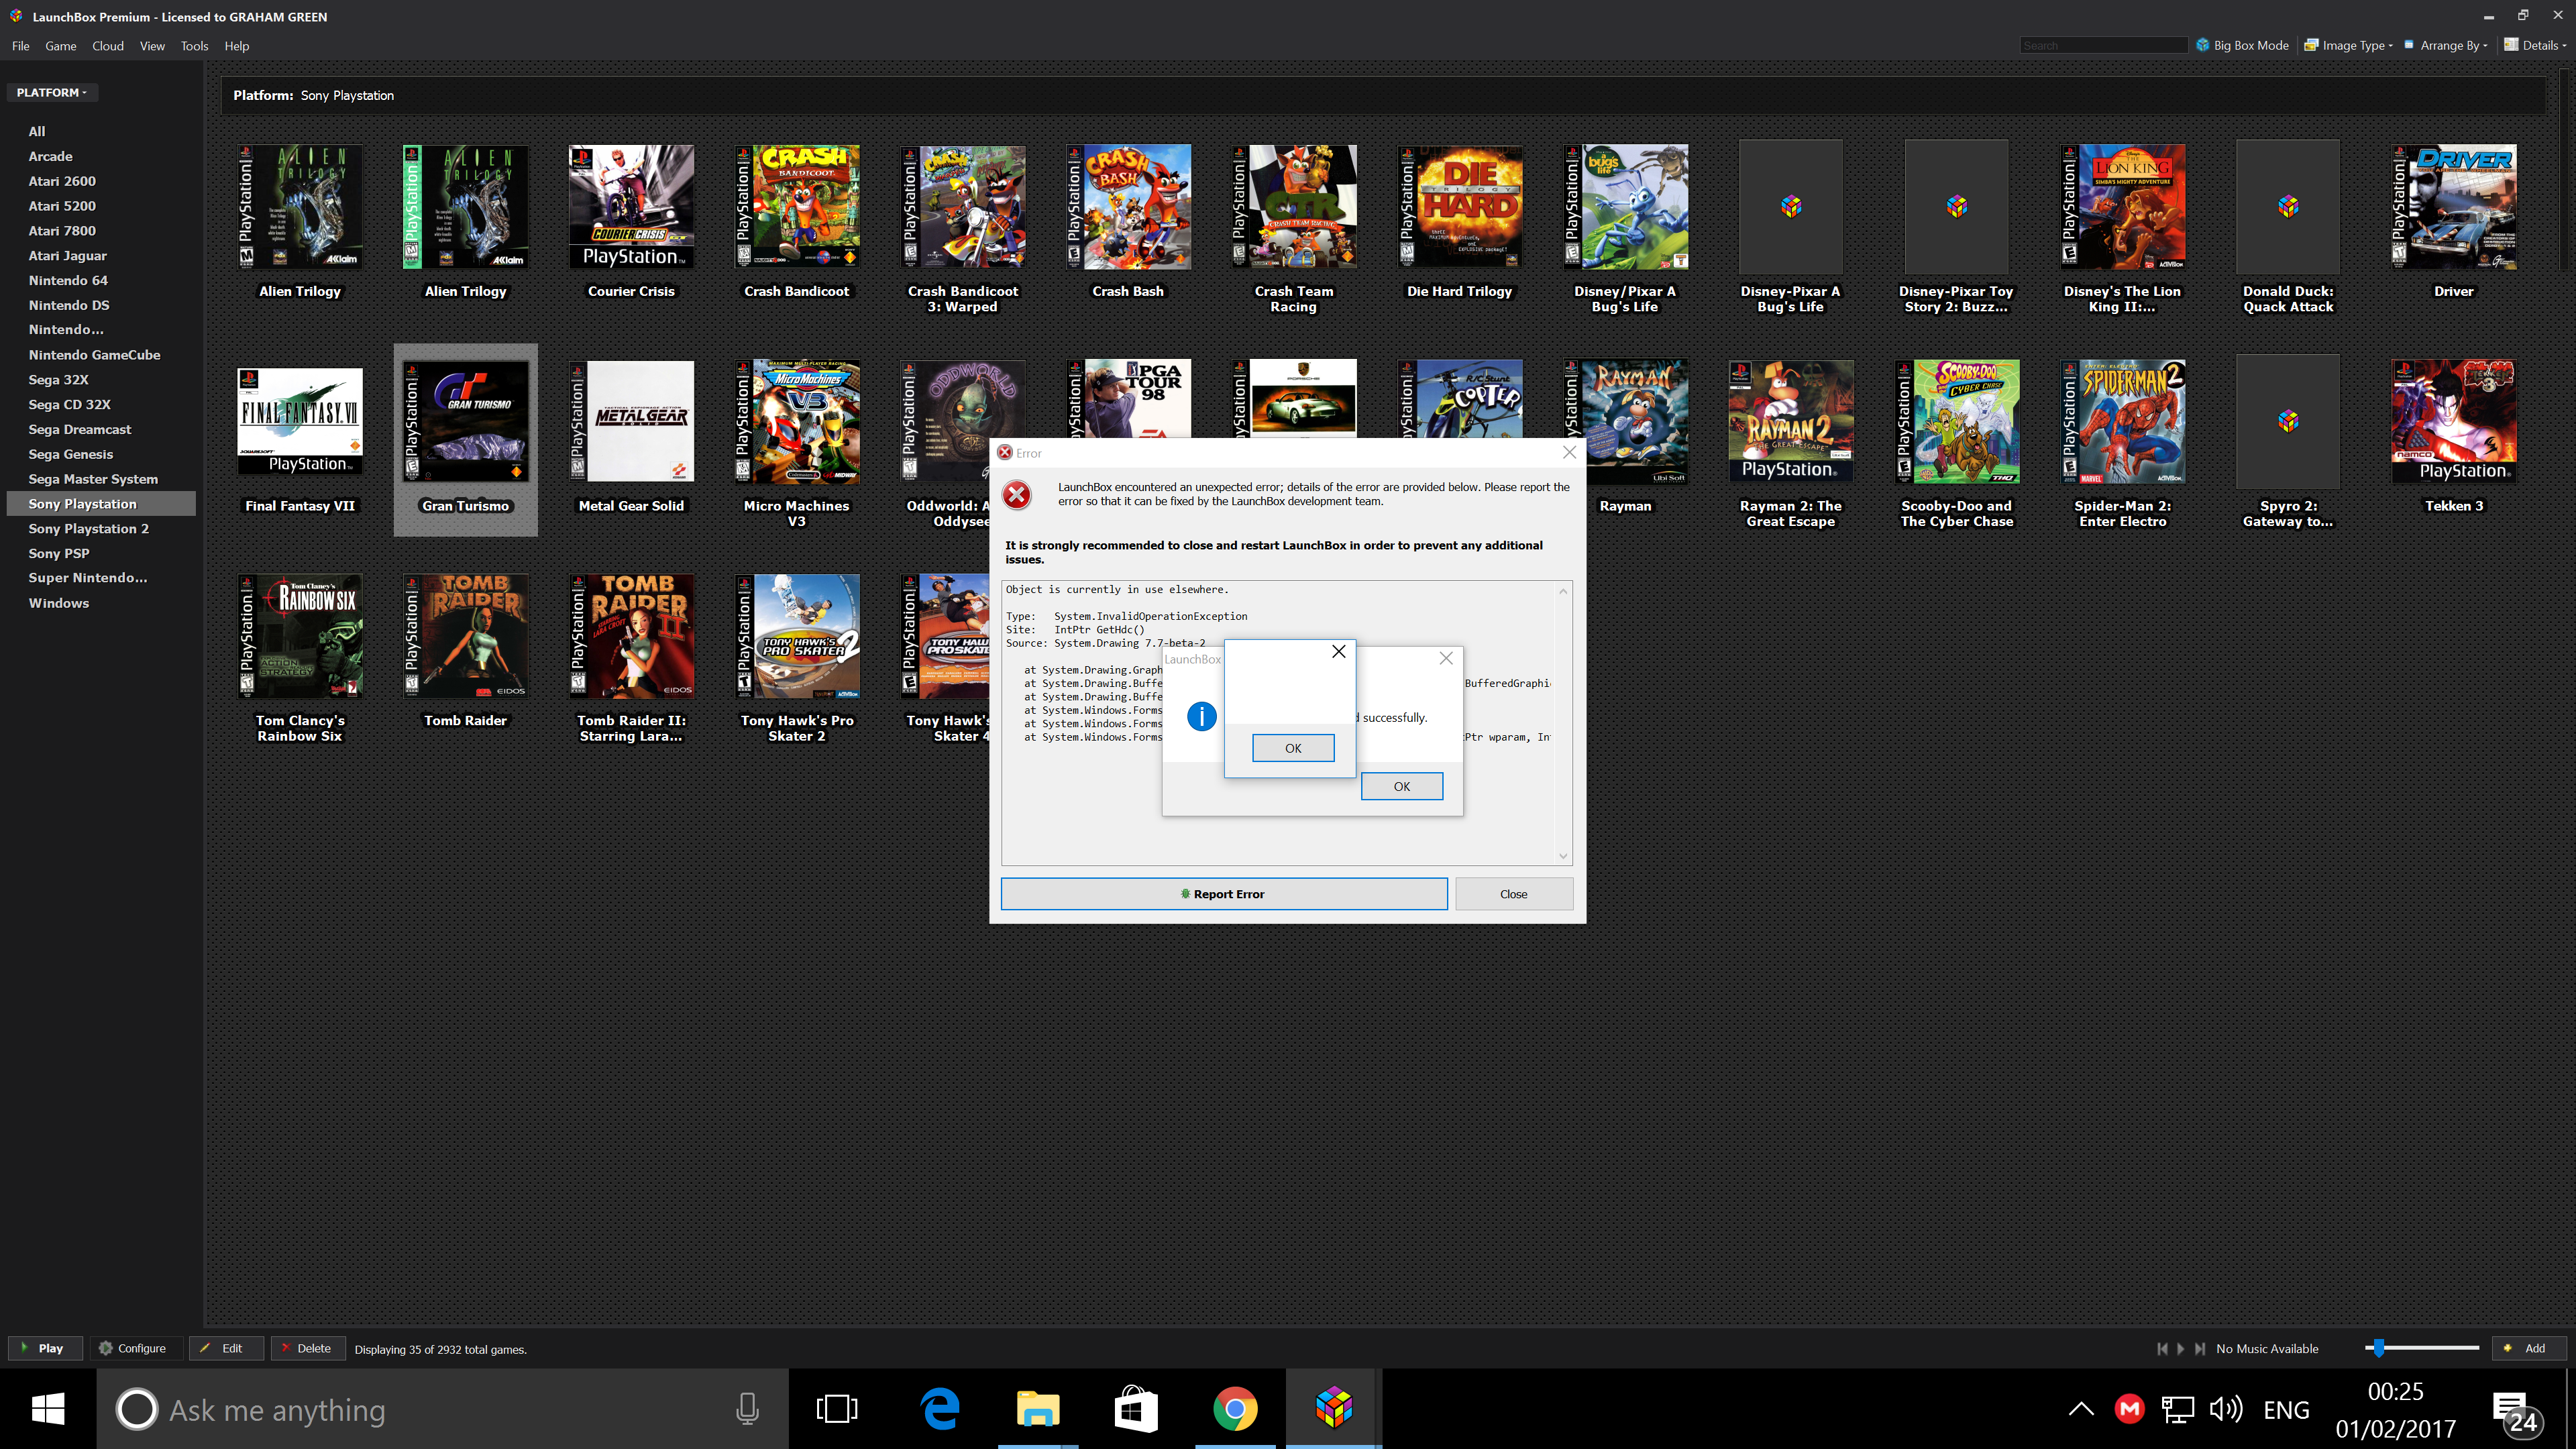Select the Final Fantasy VII cover

pyautogui.click(x=300, y=422)
